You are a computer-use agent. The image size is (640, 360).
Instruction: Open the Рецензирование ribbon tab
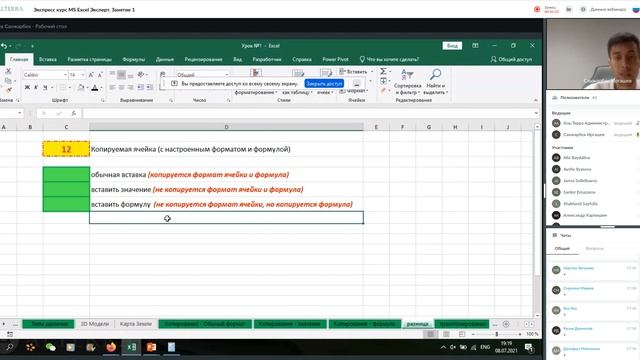coord(203,59)
